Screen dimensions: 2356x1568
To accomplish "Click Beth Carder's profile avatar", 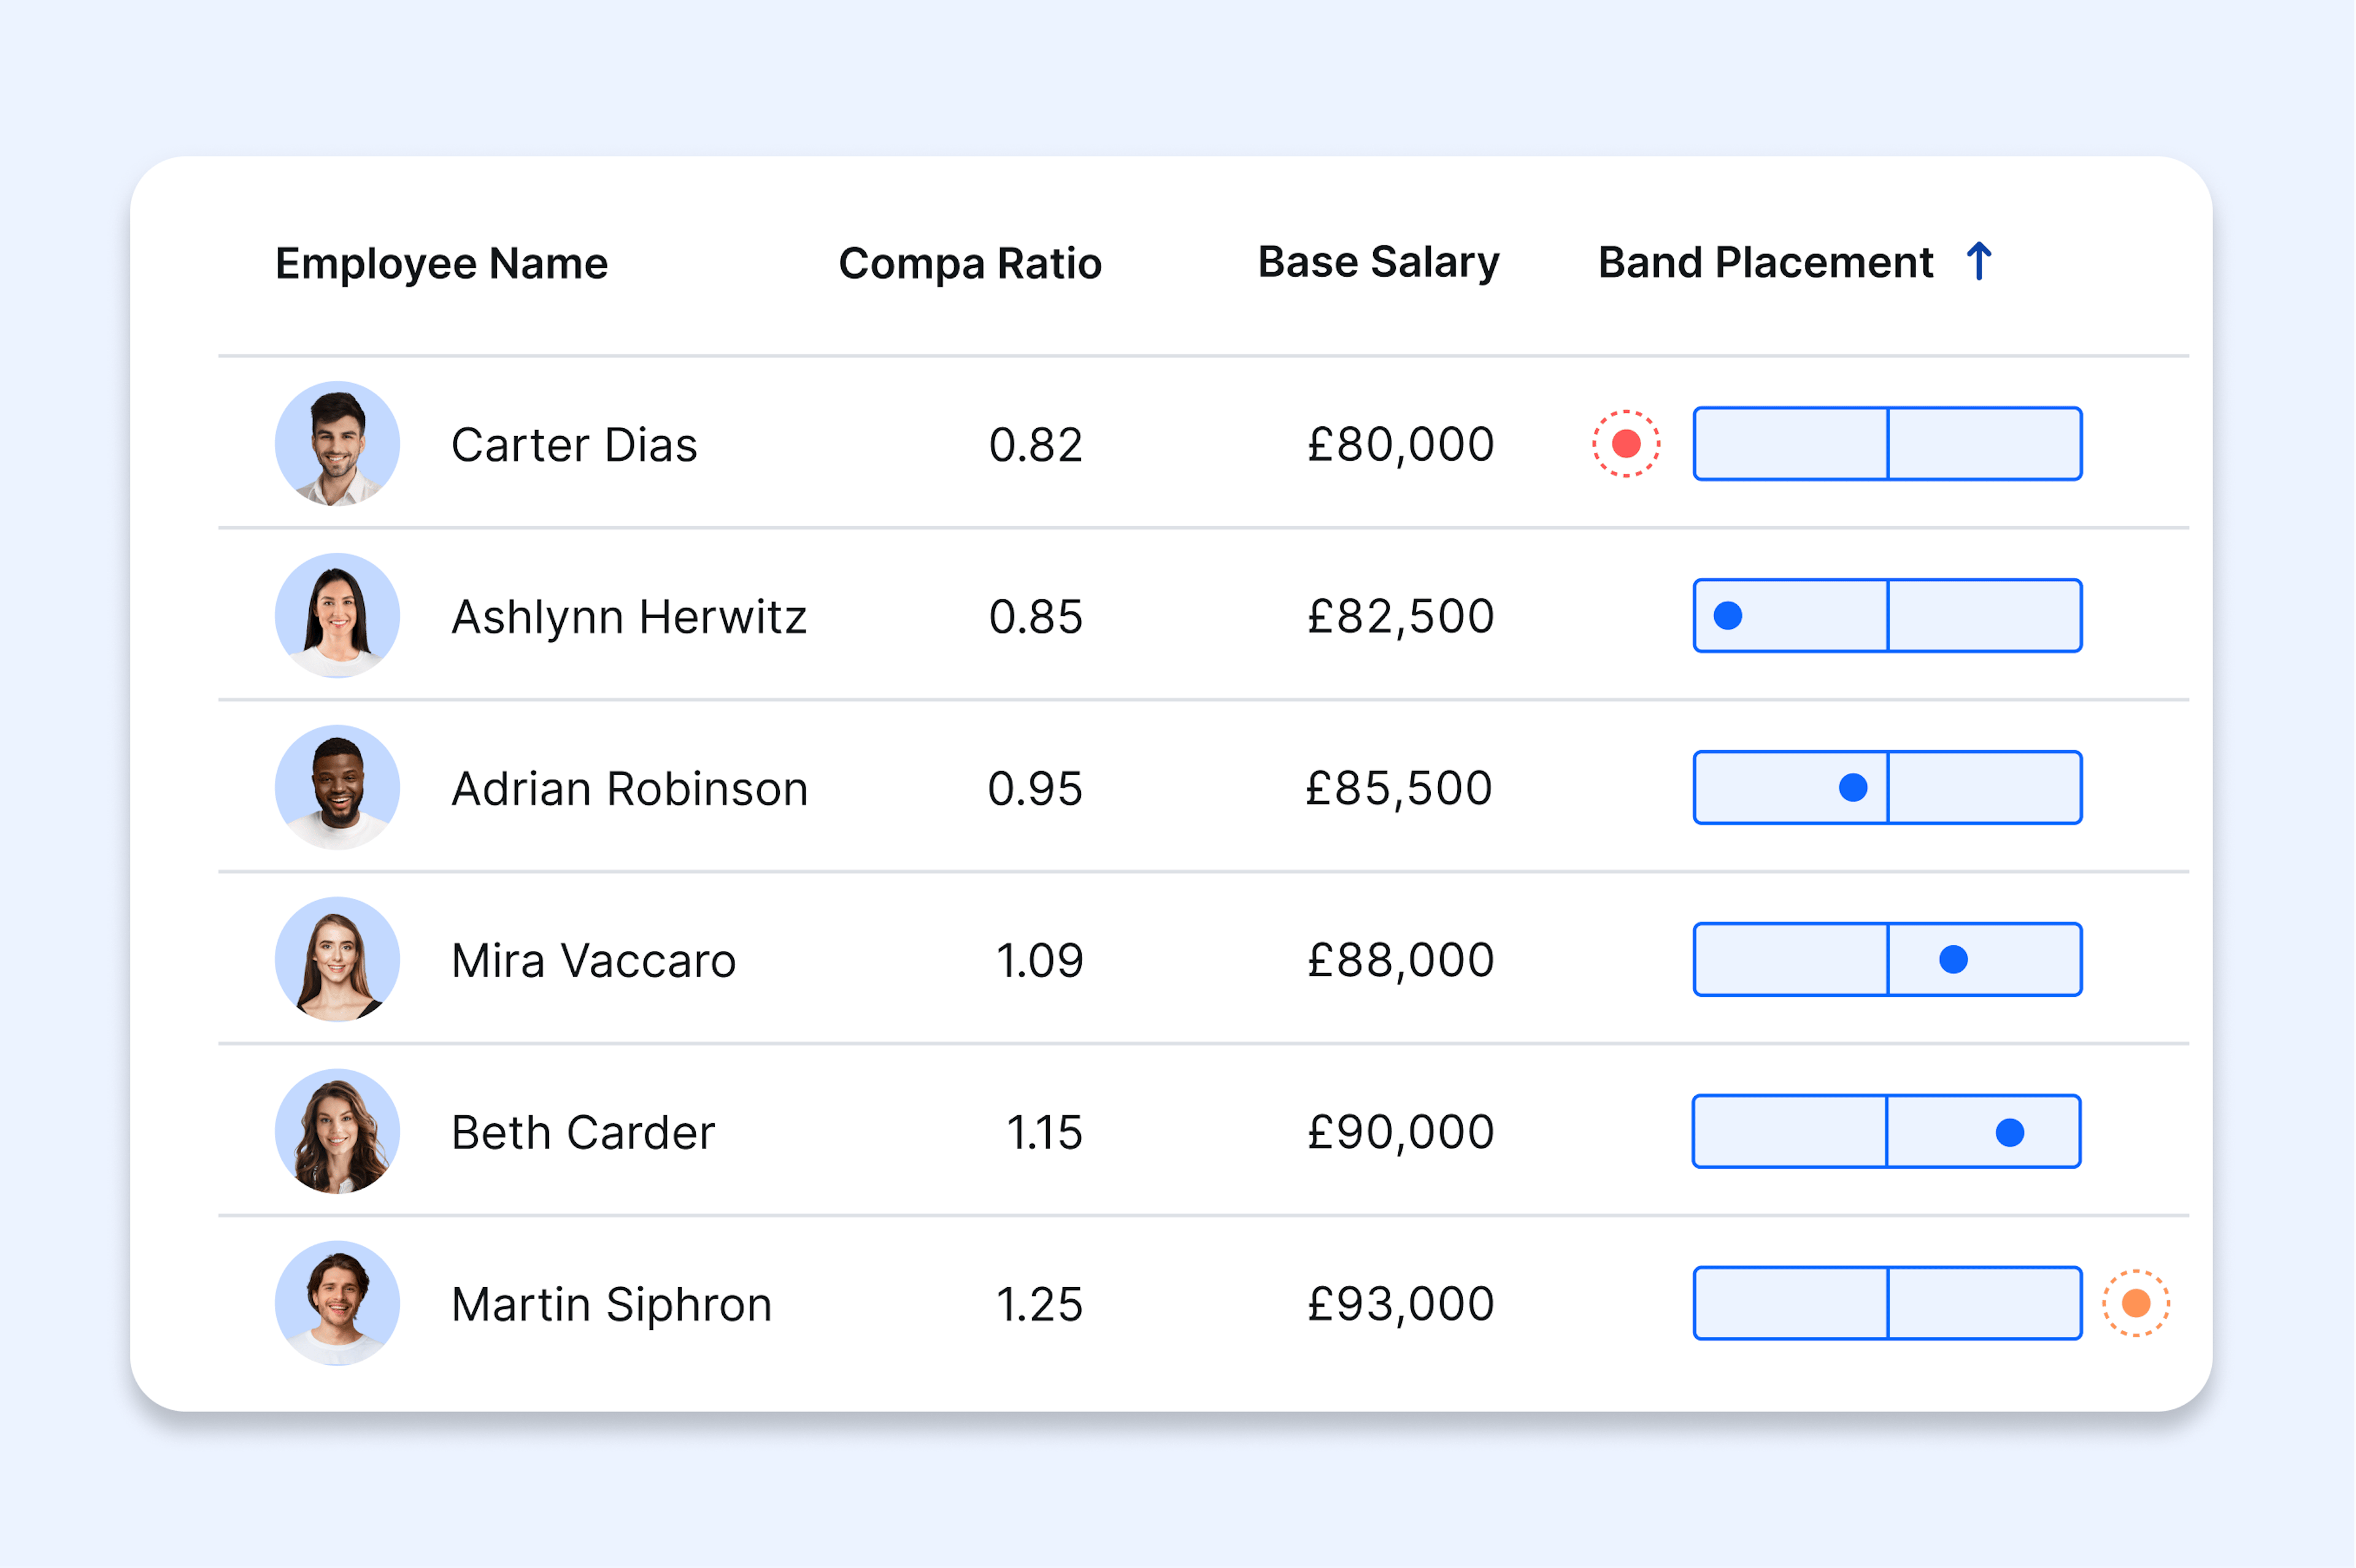I will pos(337,1130).
